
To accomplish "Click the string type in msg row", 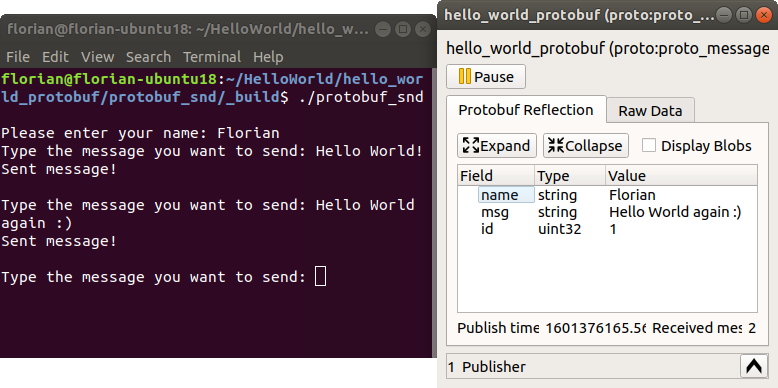I will coord(557,212).
